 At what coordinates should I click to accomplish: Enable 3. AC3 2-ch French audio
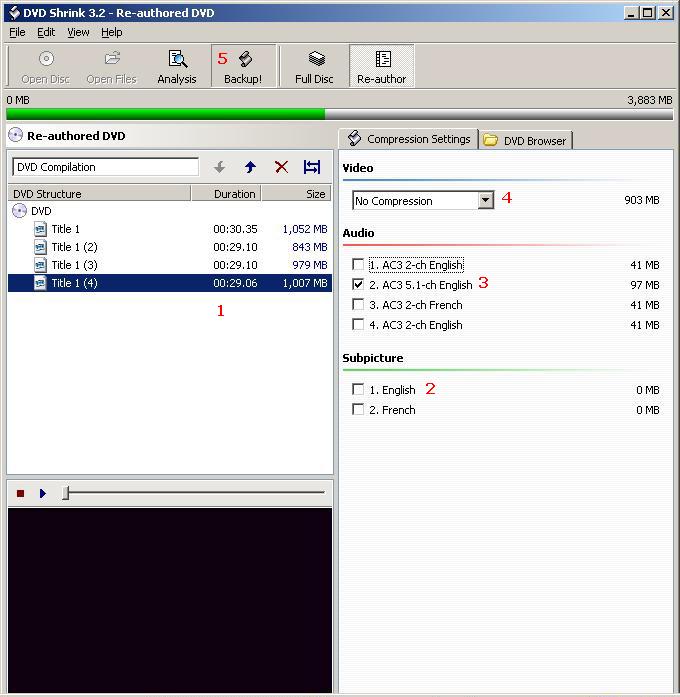358,304
